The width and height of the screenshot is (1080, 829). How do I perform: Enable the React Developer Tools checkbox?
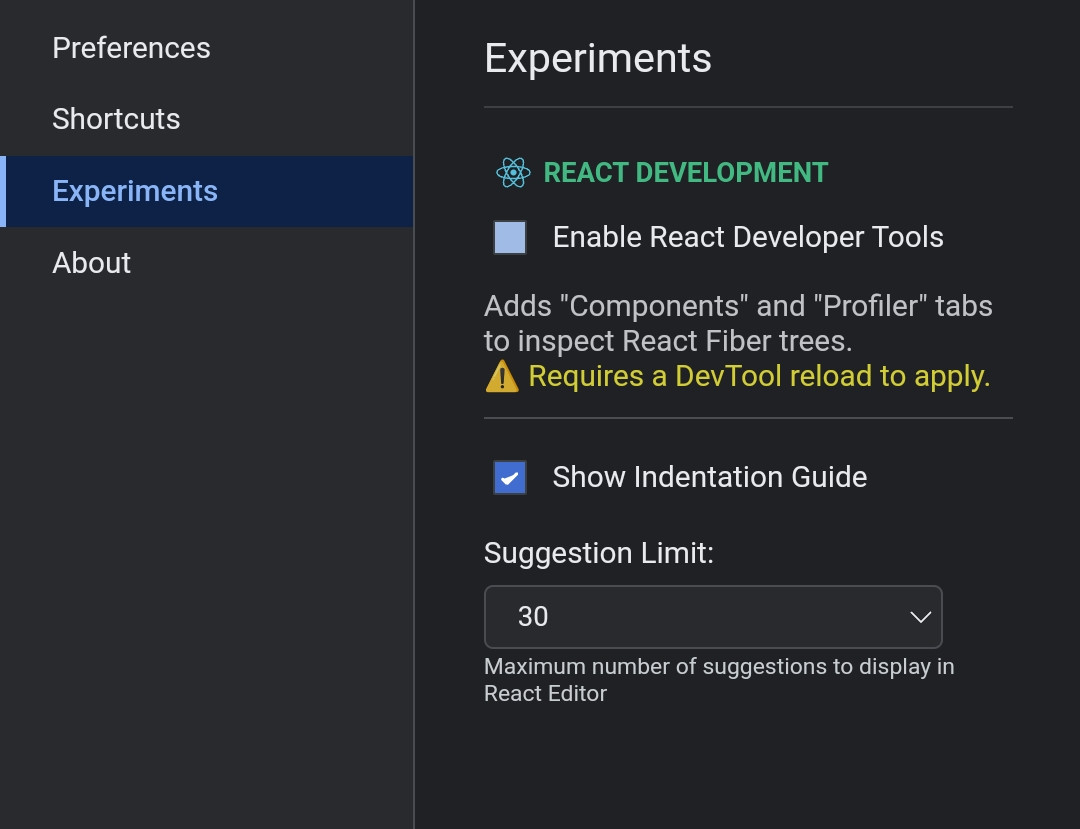[510, 238]
